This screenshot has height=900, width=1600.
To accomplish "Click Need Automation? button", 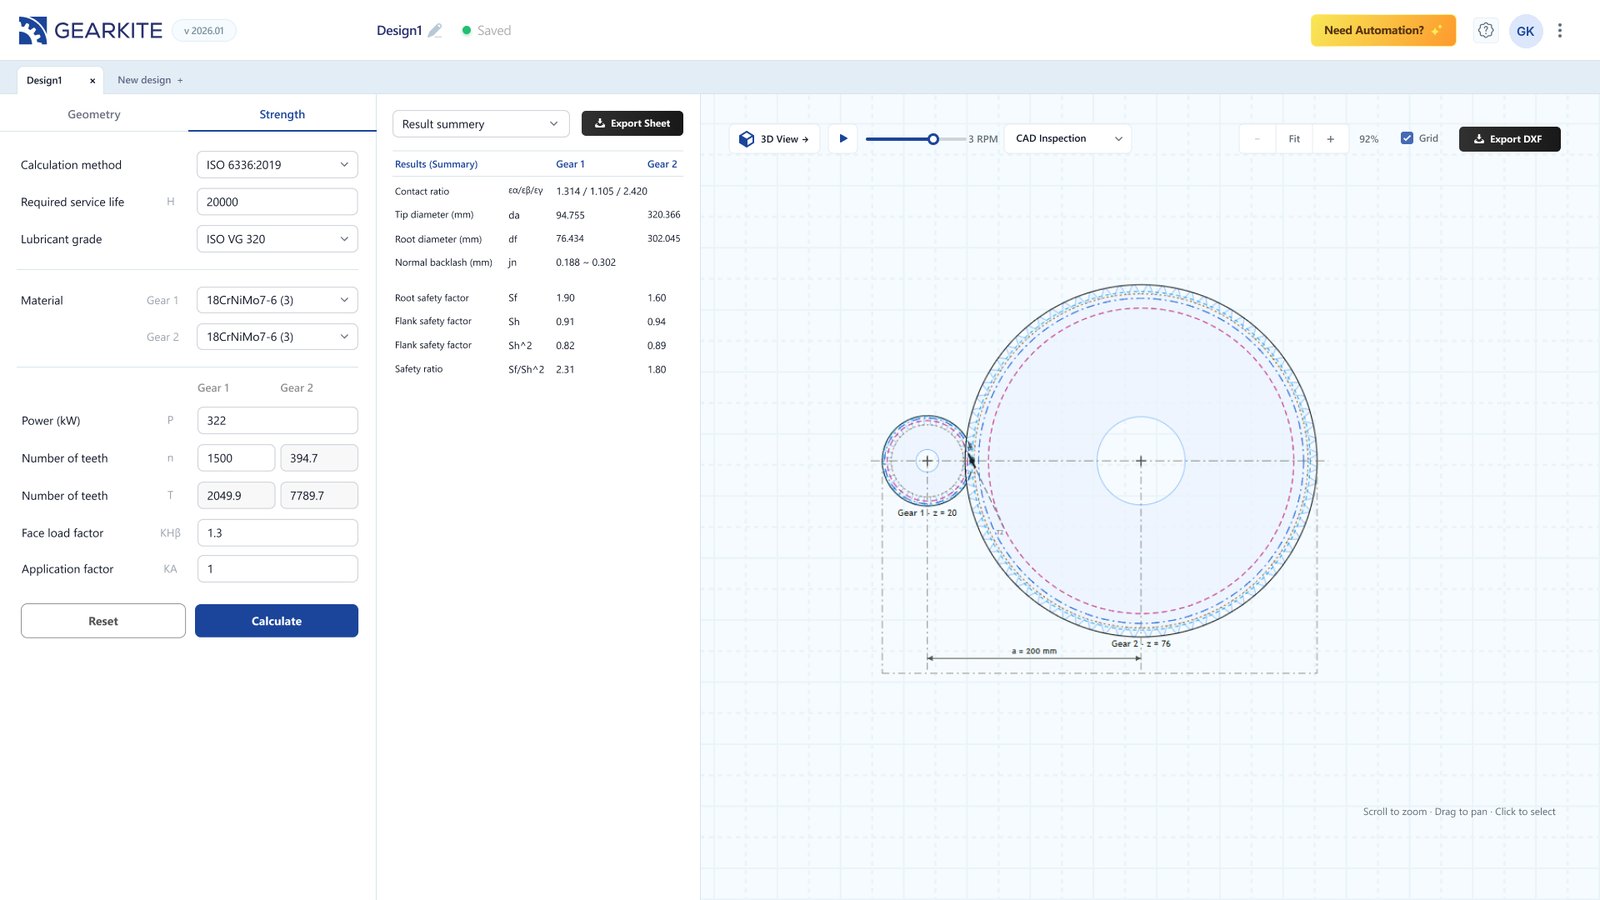I will tap(1383, 31).
